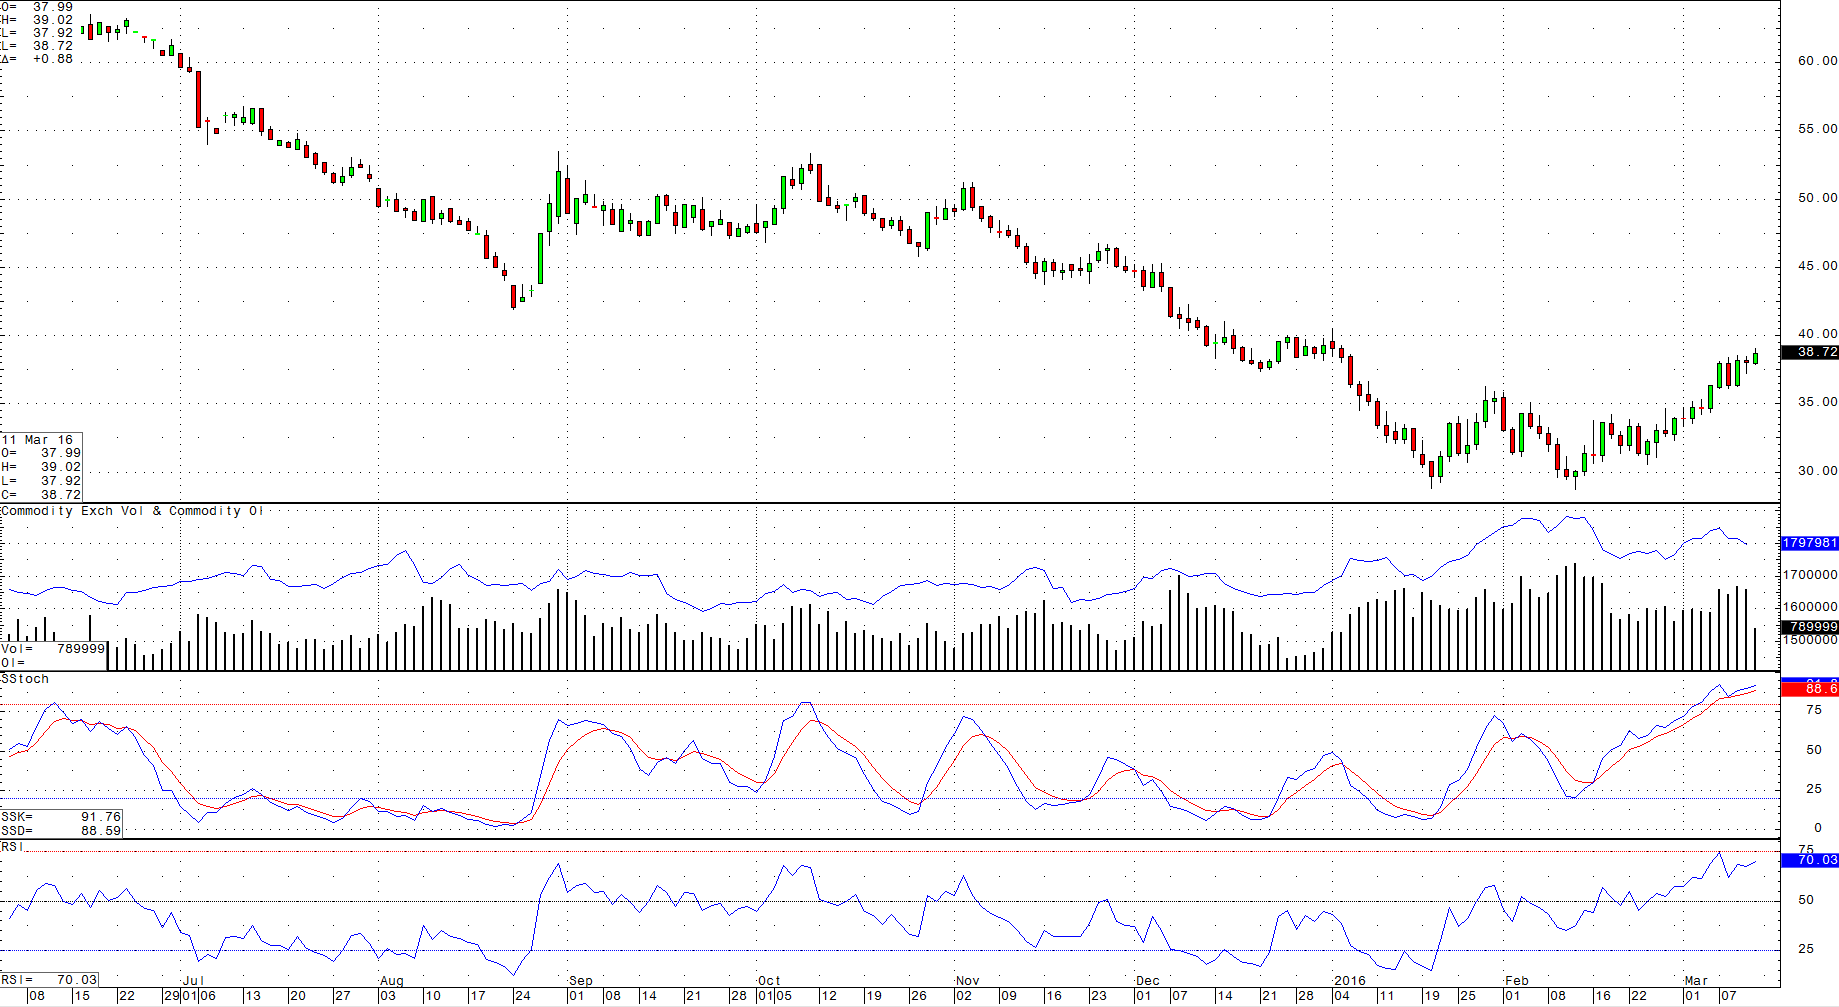Click the 'Δ= +0.88' change readout
The width and height of the screenshot is (1839, 1007).
pyautogui.click(x=37, y=59)
